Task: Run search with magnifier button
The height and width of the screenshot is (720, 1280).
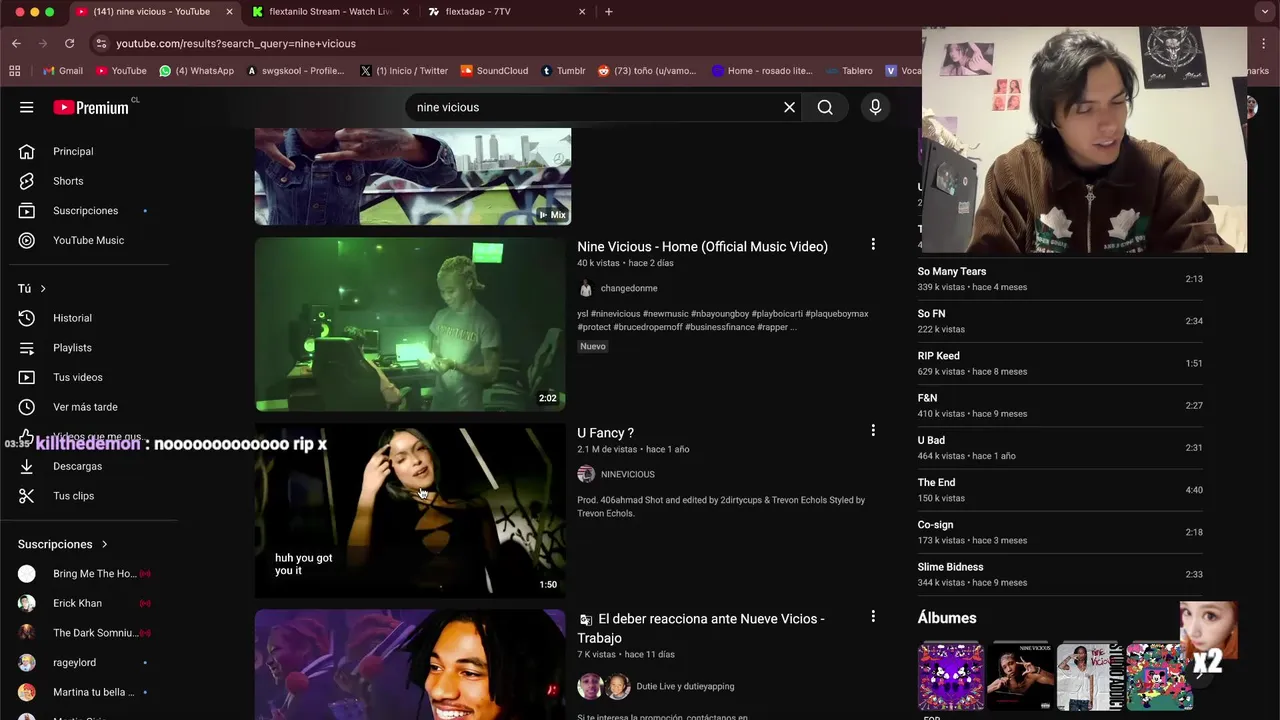Action: tap(825, 107)
